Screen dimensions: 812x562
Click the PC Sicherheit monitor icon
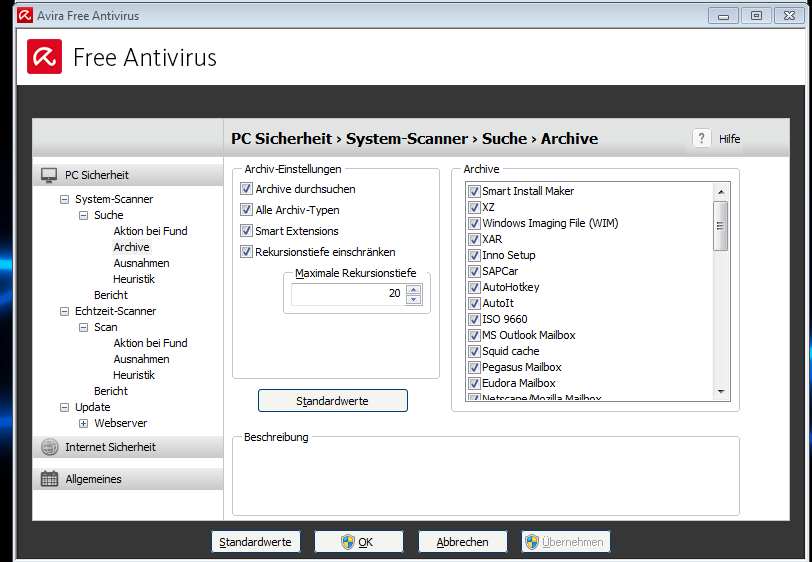(49, 175)
